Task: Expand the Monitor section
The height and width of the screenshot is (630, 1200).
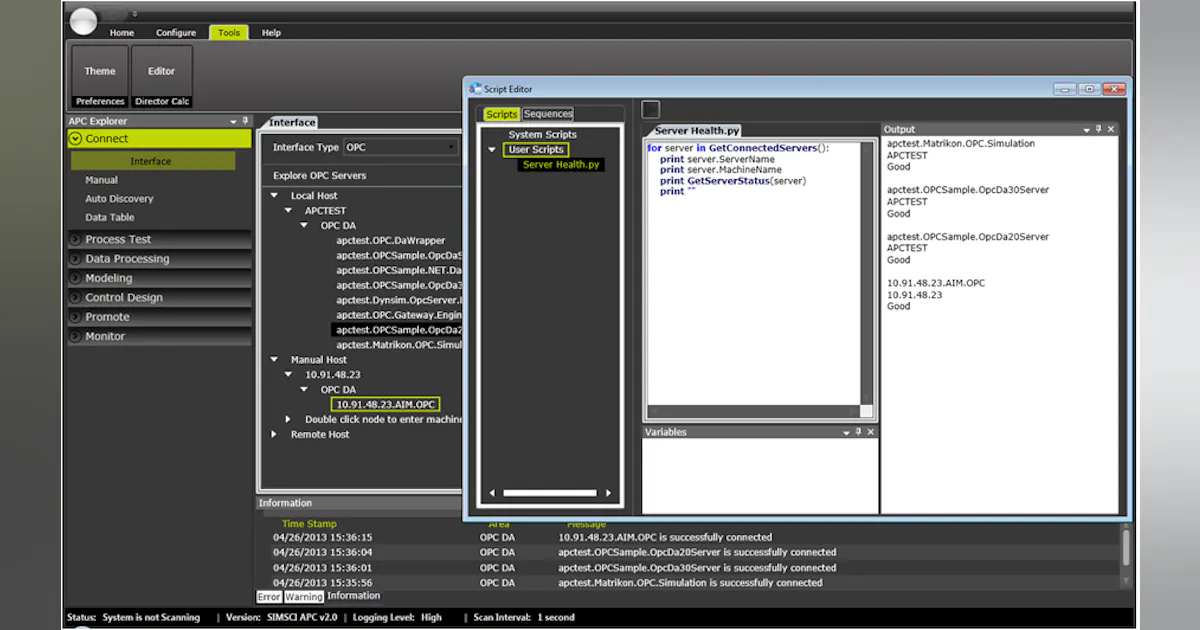Action: point(159,336)
